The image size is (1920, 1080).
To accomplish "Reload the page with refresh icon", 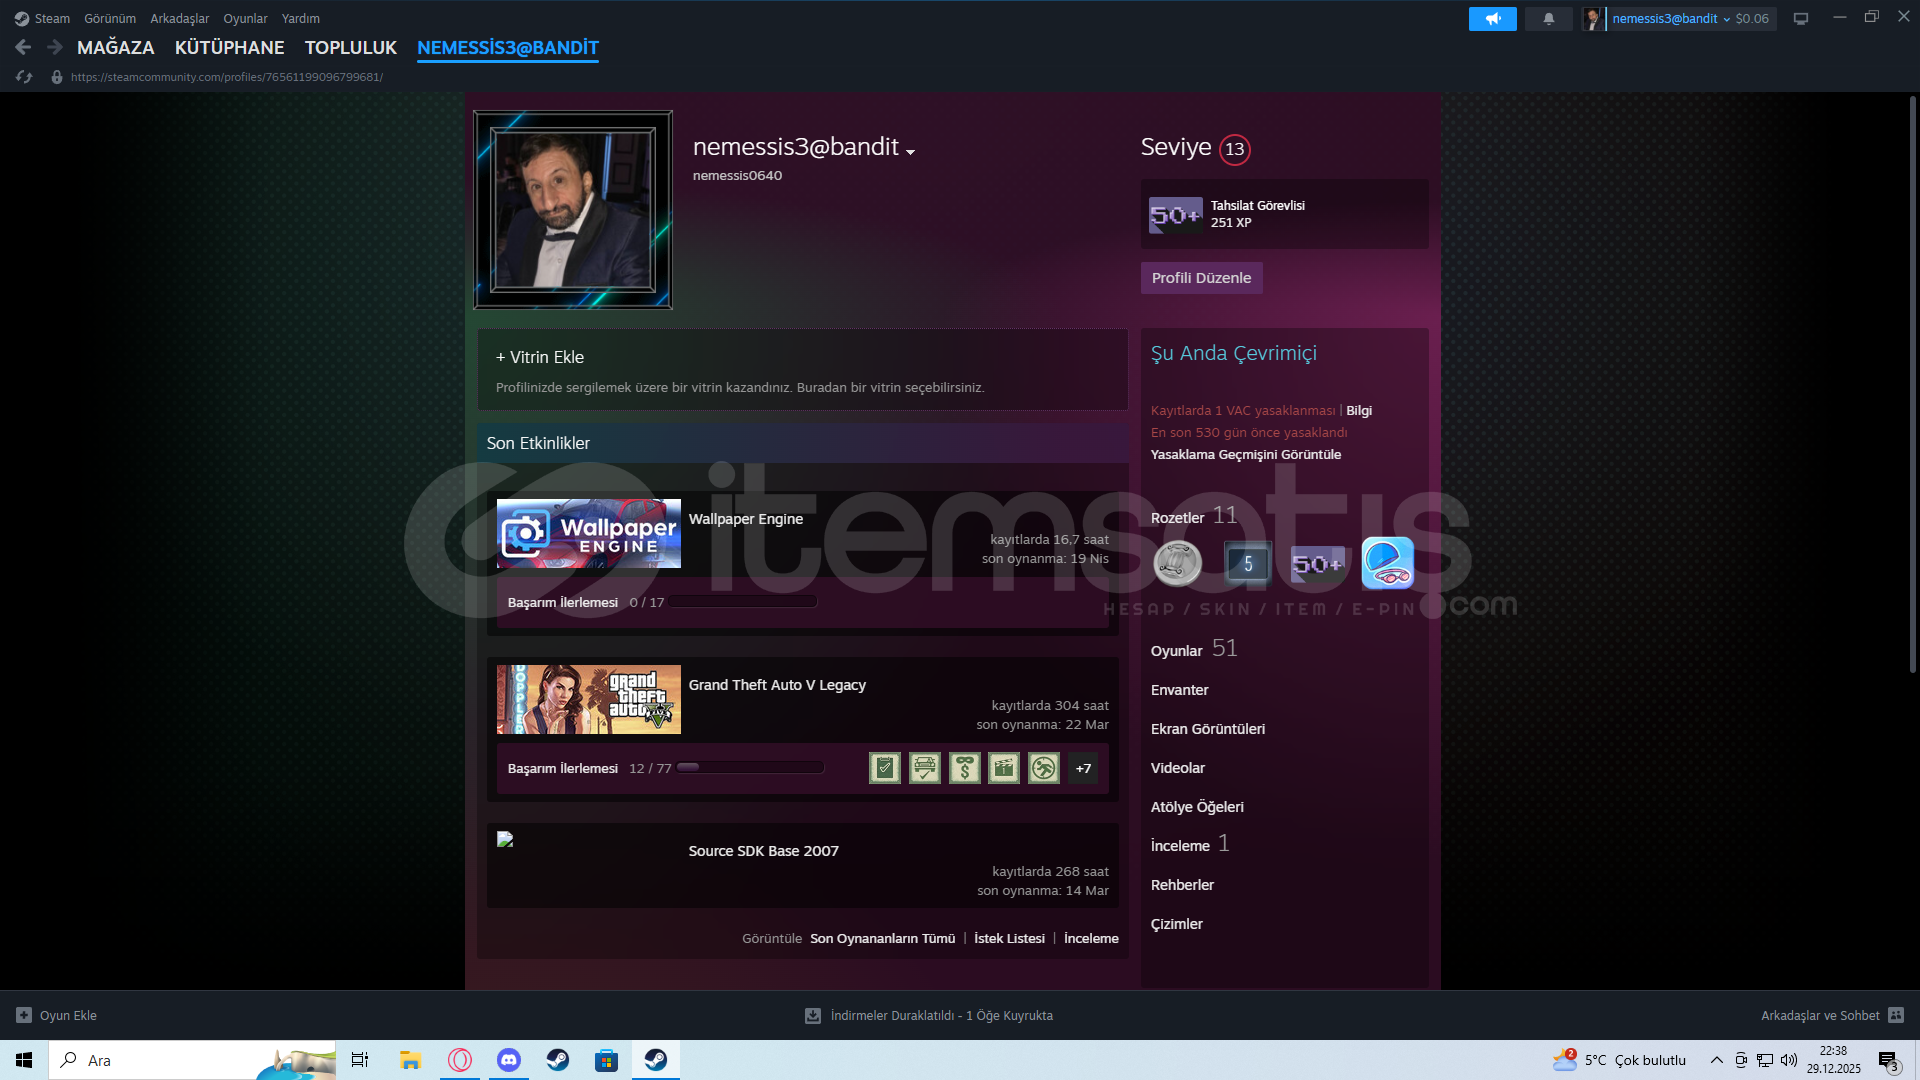I will pos(24,77).
